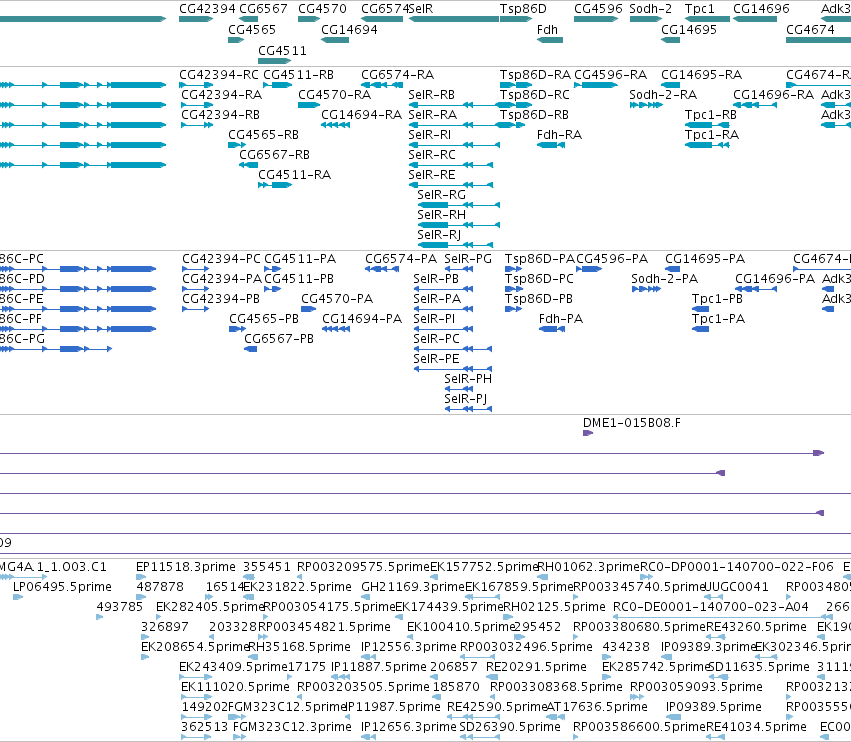
Task: Click the SelR-PH protein label
Action: (468, 378)
